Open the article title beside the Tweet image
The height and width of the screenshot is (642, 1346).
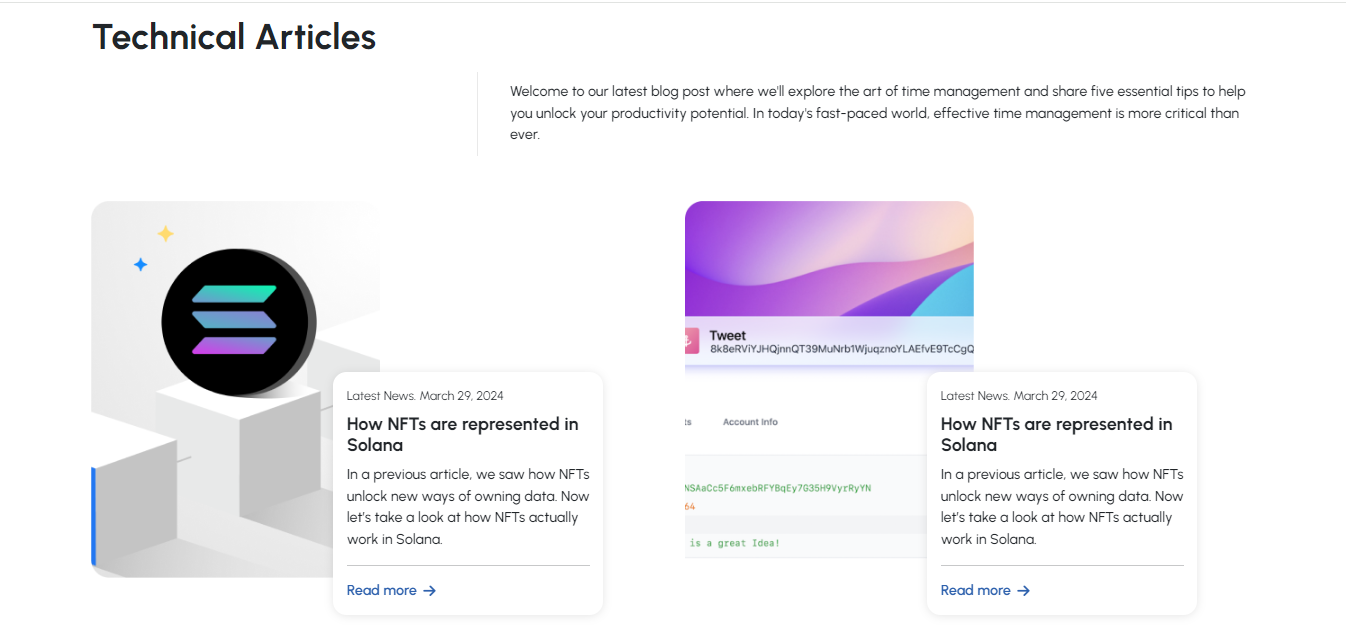1056,434
